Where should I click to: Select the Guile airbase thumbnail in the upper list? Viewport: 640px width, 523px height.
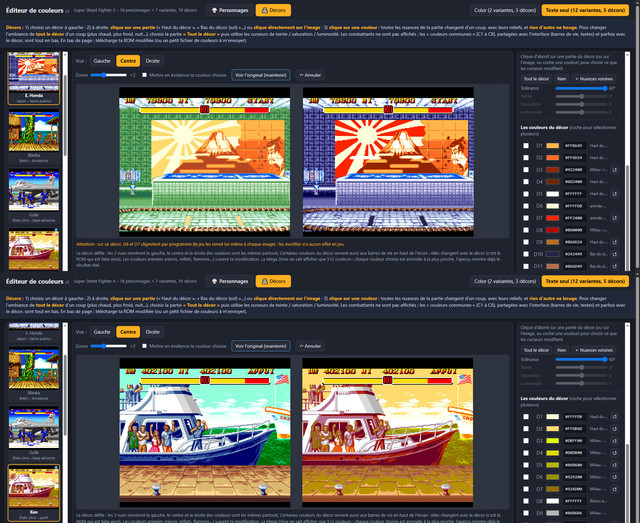point(34,194)
